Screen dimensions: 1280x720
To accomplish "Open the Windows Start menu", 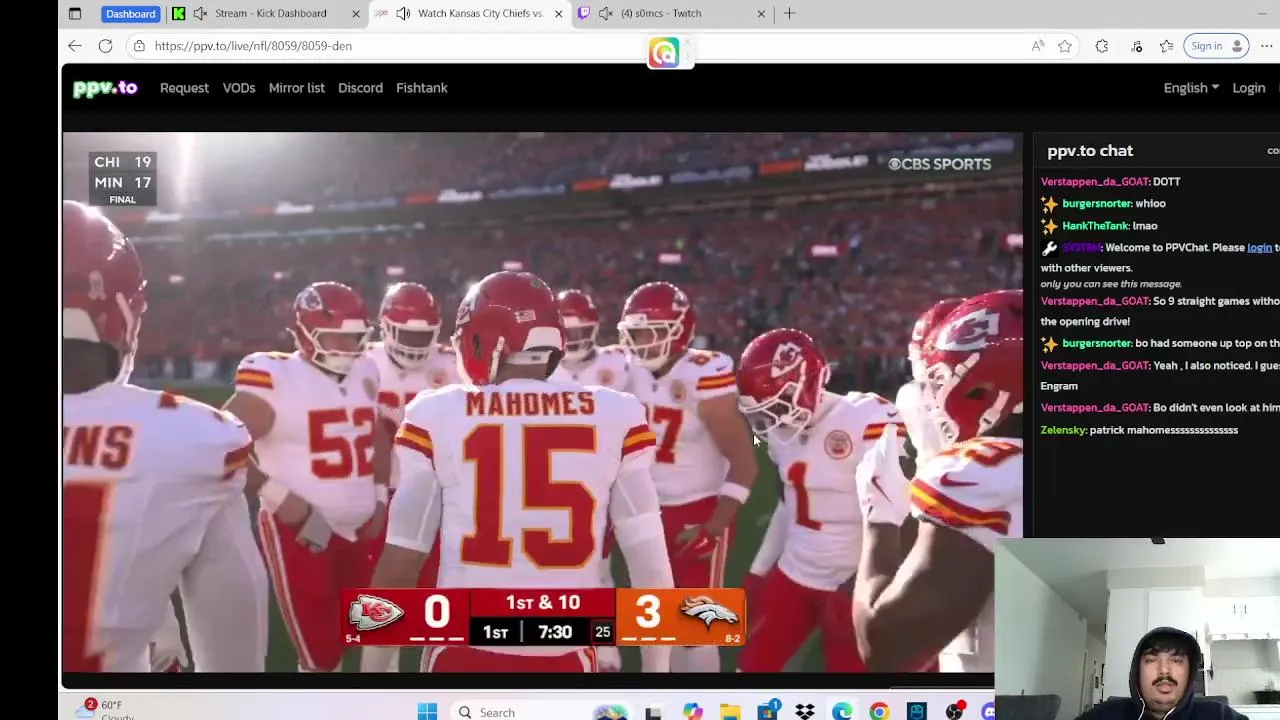I will [427, 712].
